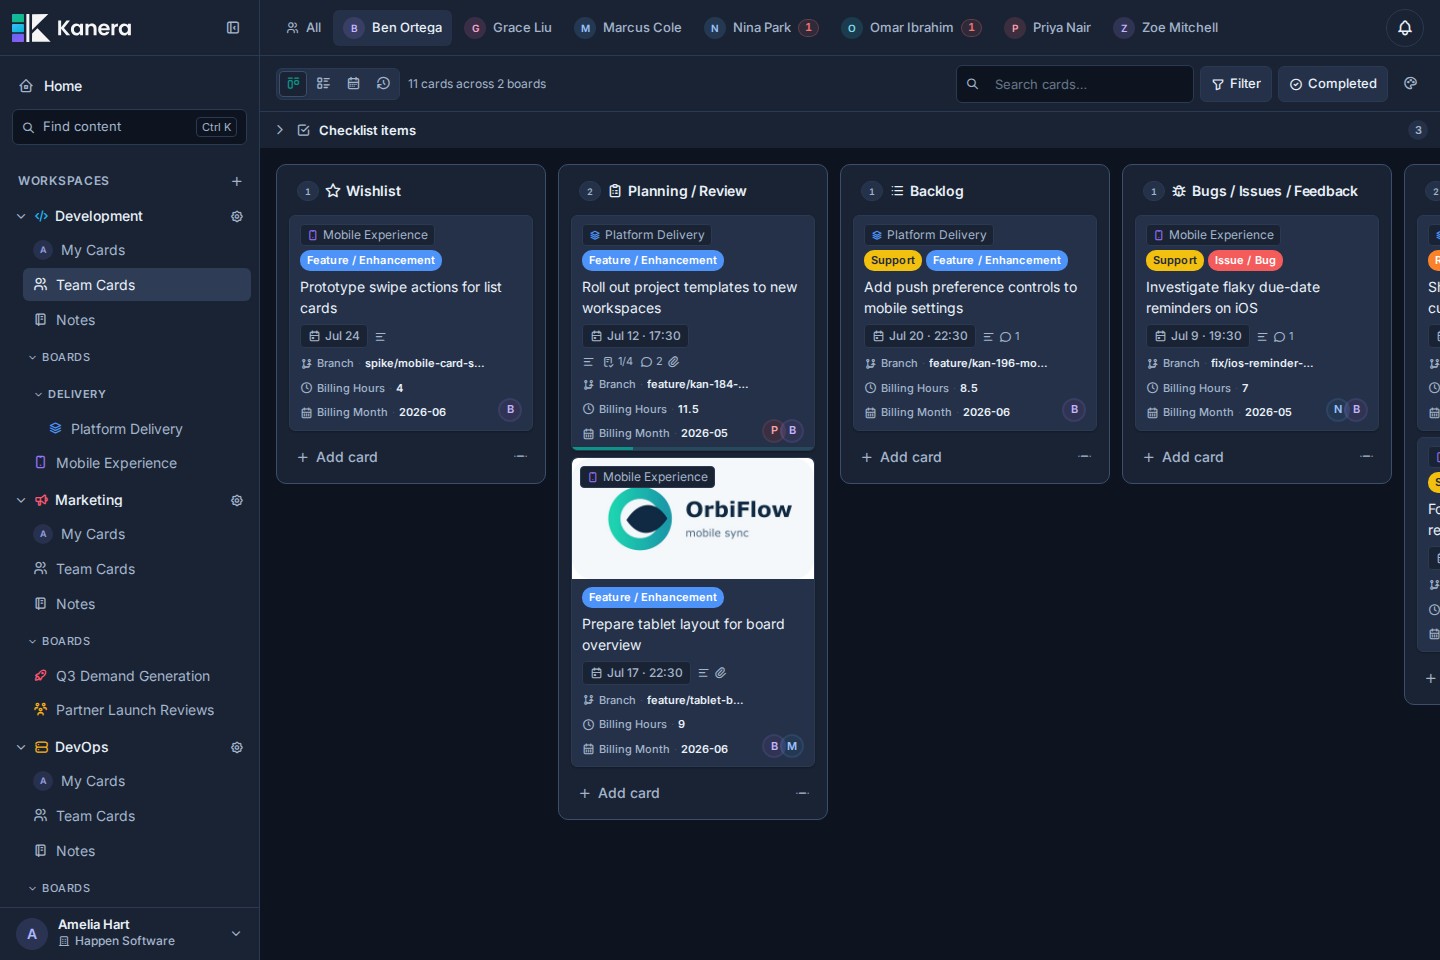Select Zoe Mitchell member tab
This screenshot has height=960, width=1440.
click(1167, 28)
